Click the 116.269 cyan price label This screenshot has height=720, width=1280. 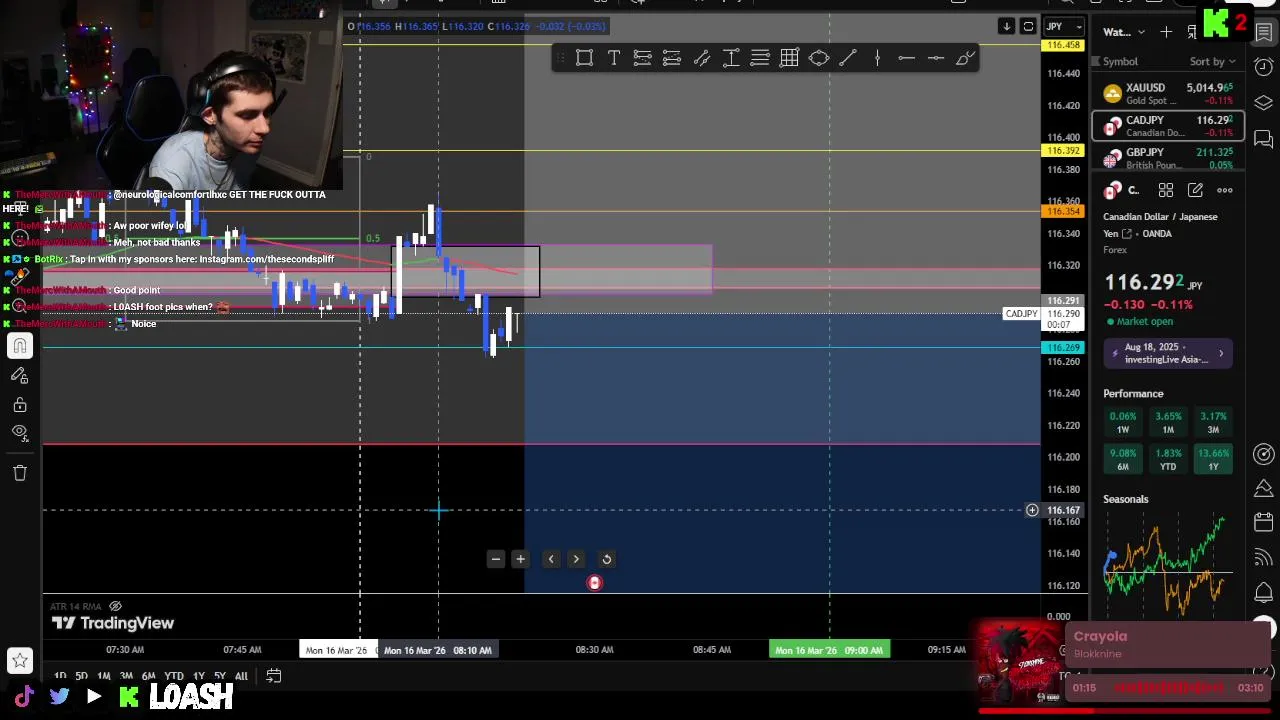tap(1064, 347)
